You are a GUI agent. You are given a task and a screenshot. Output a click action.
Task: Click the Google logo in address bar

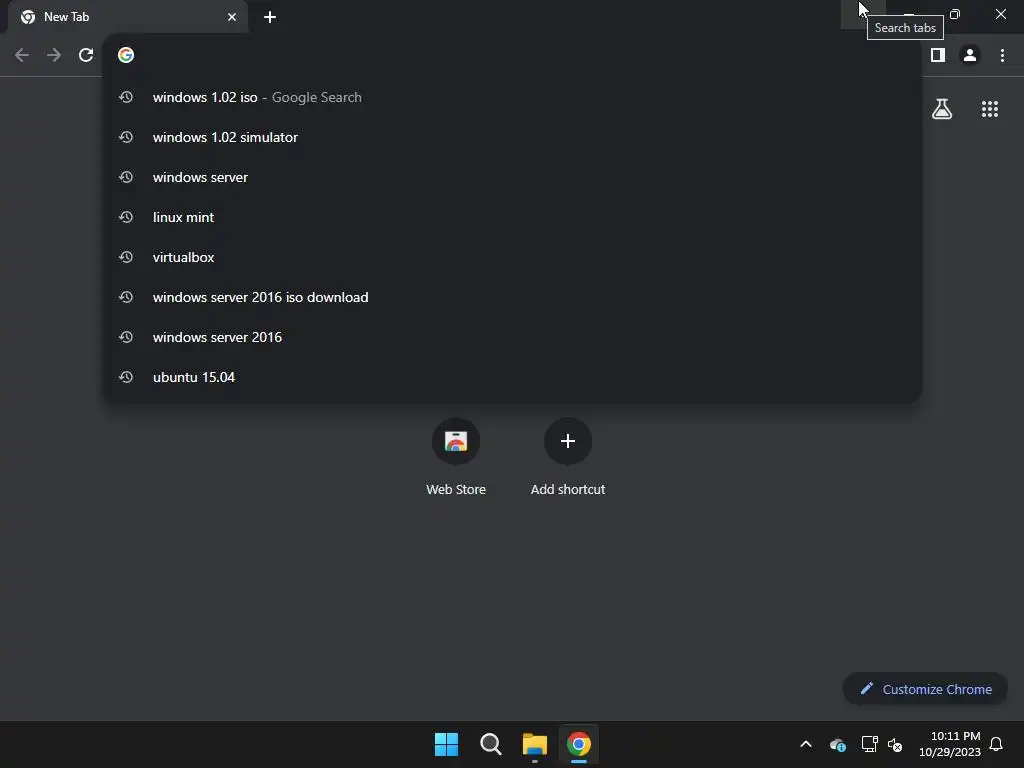click(x=126, y=55)
